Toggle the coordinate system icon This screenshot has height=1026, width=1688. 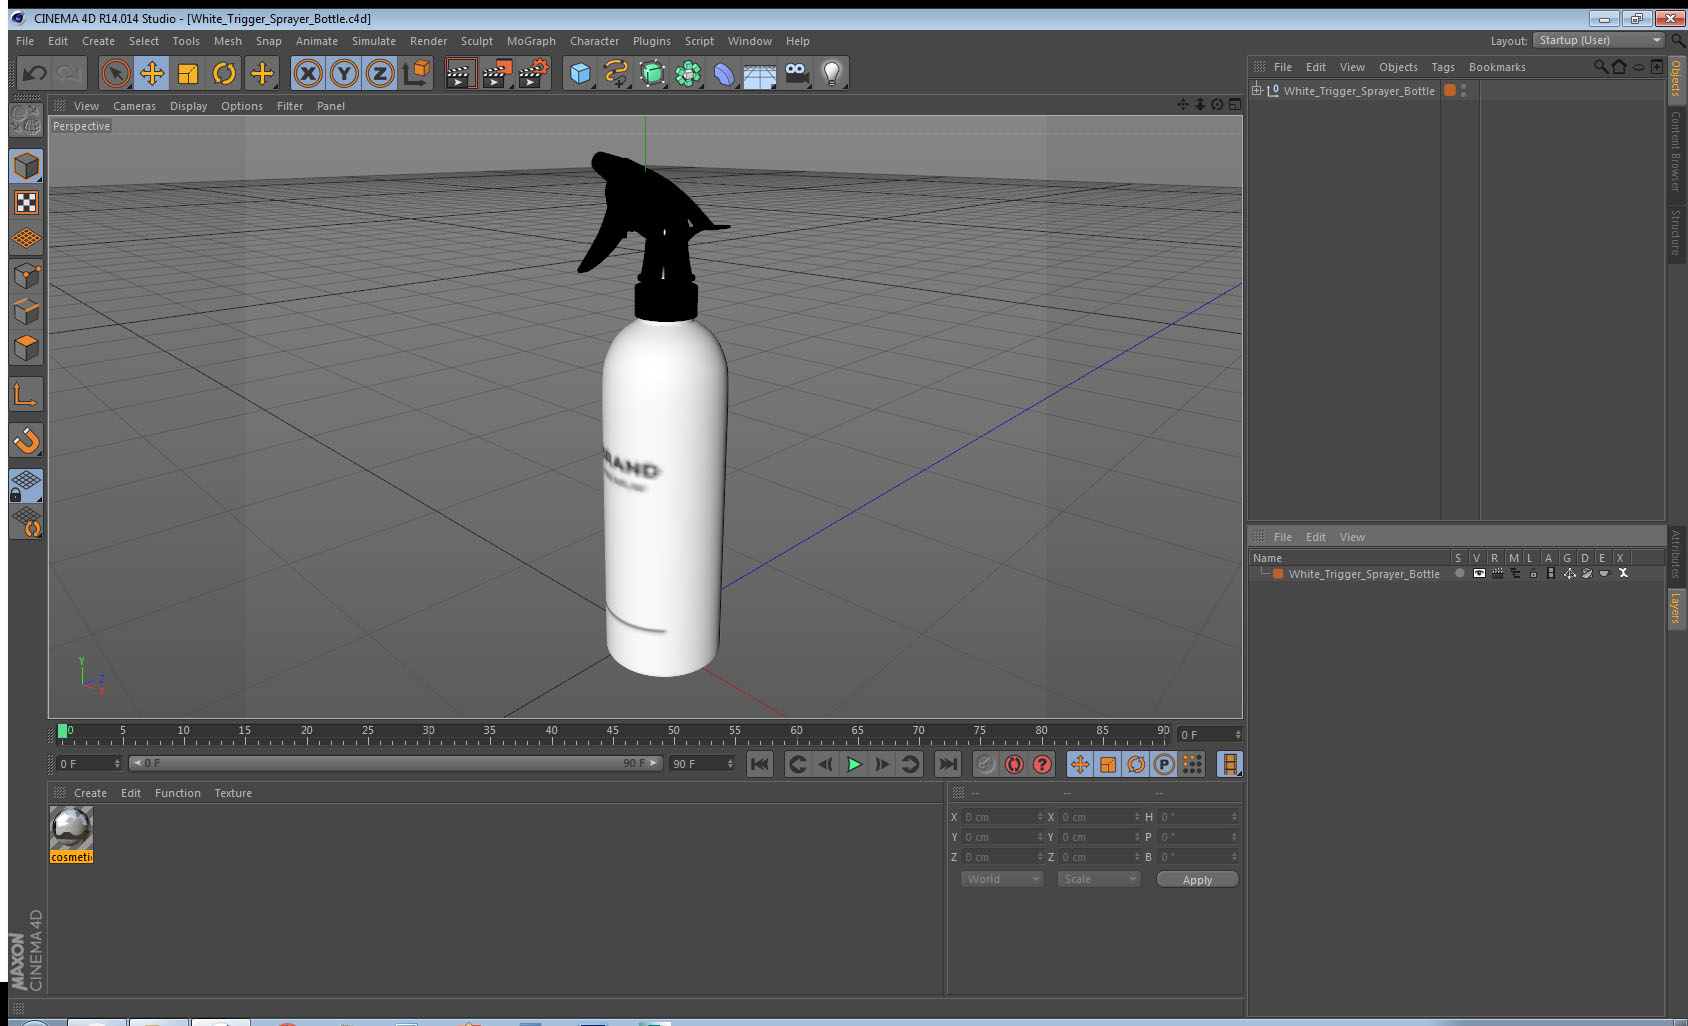(x=416, y=73)
